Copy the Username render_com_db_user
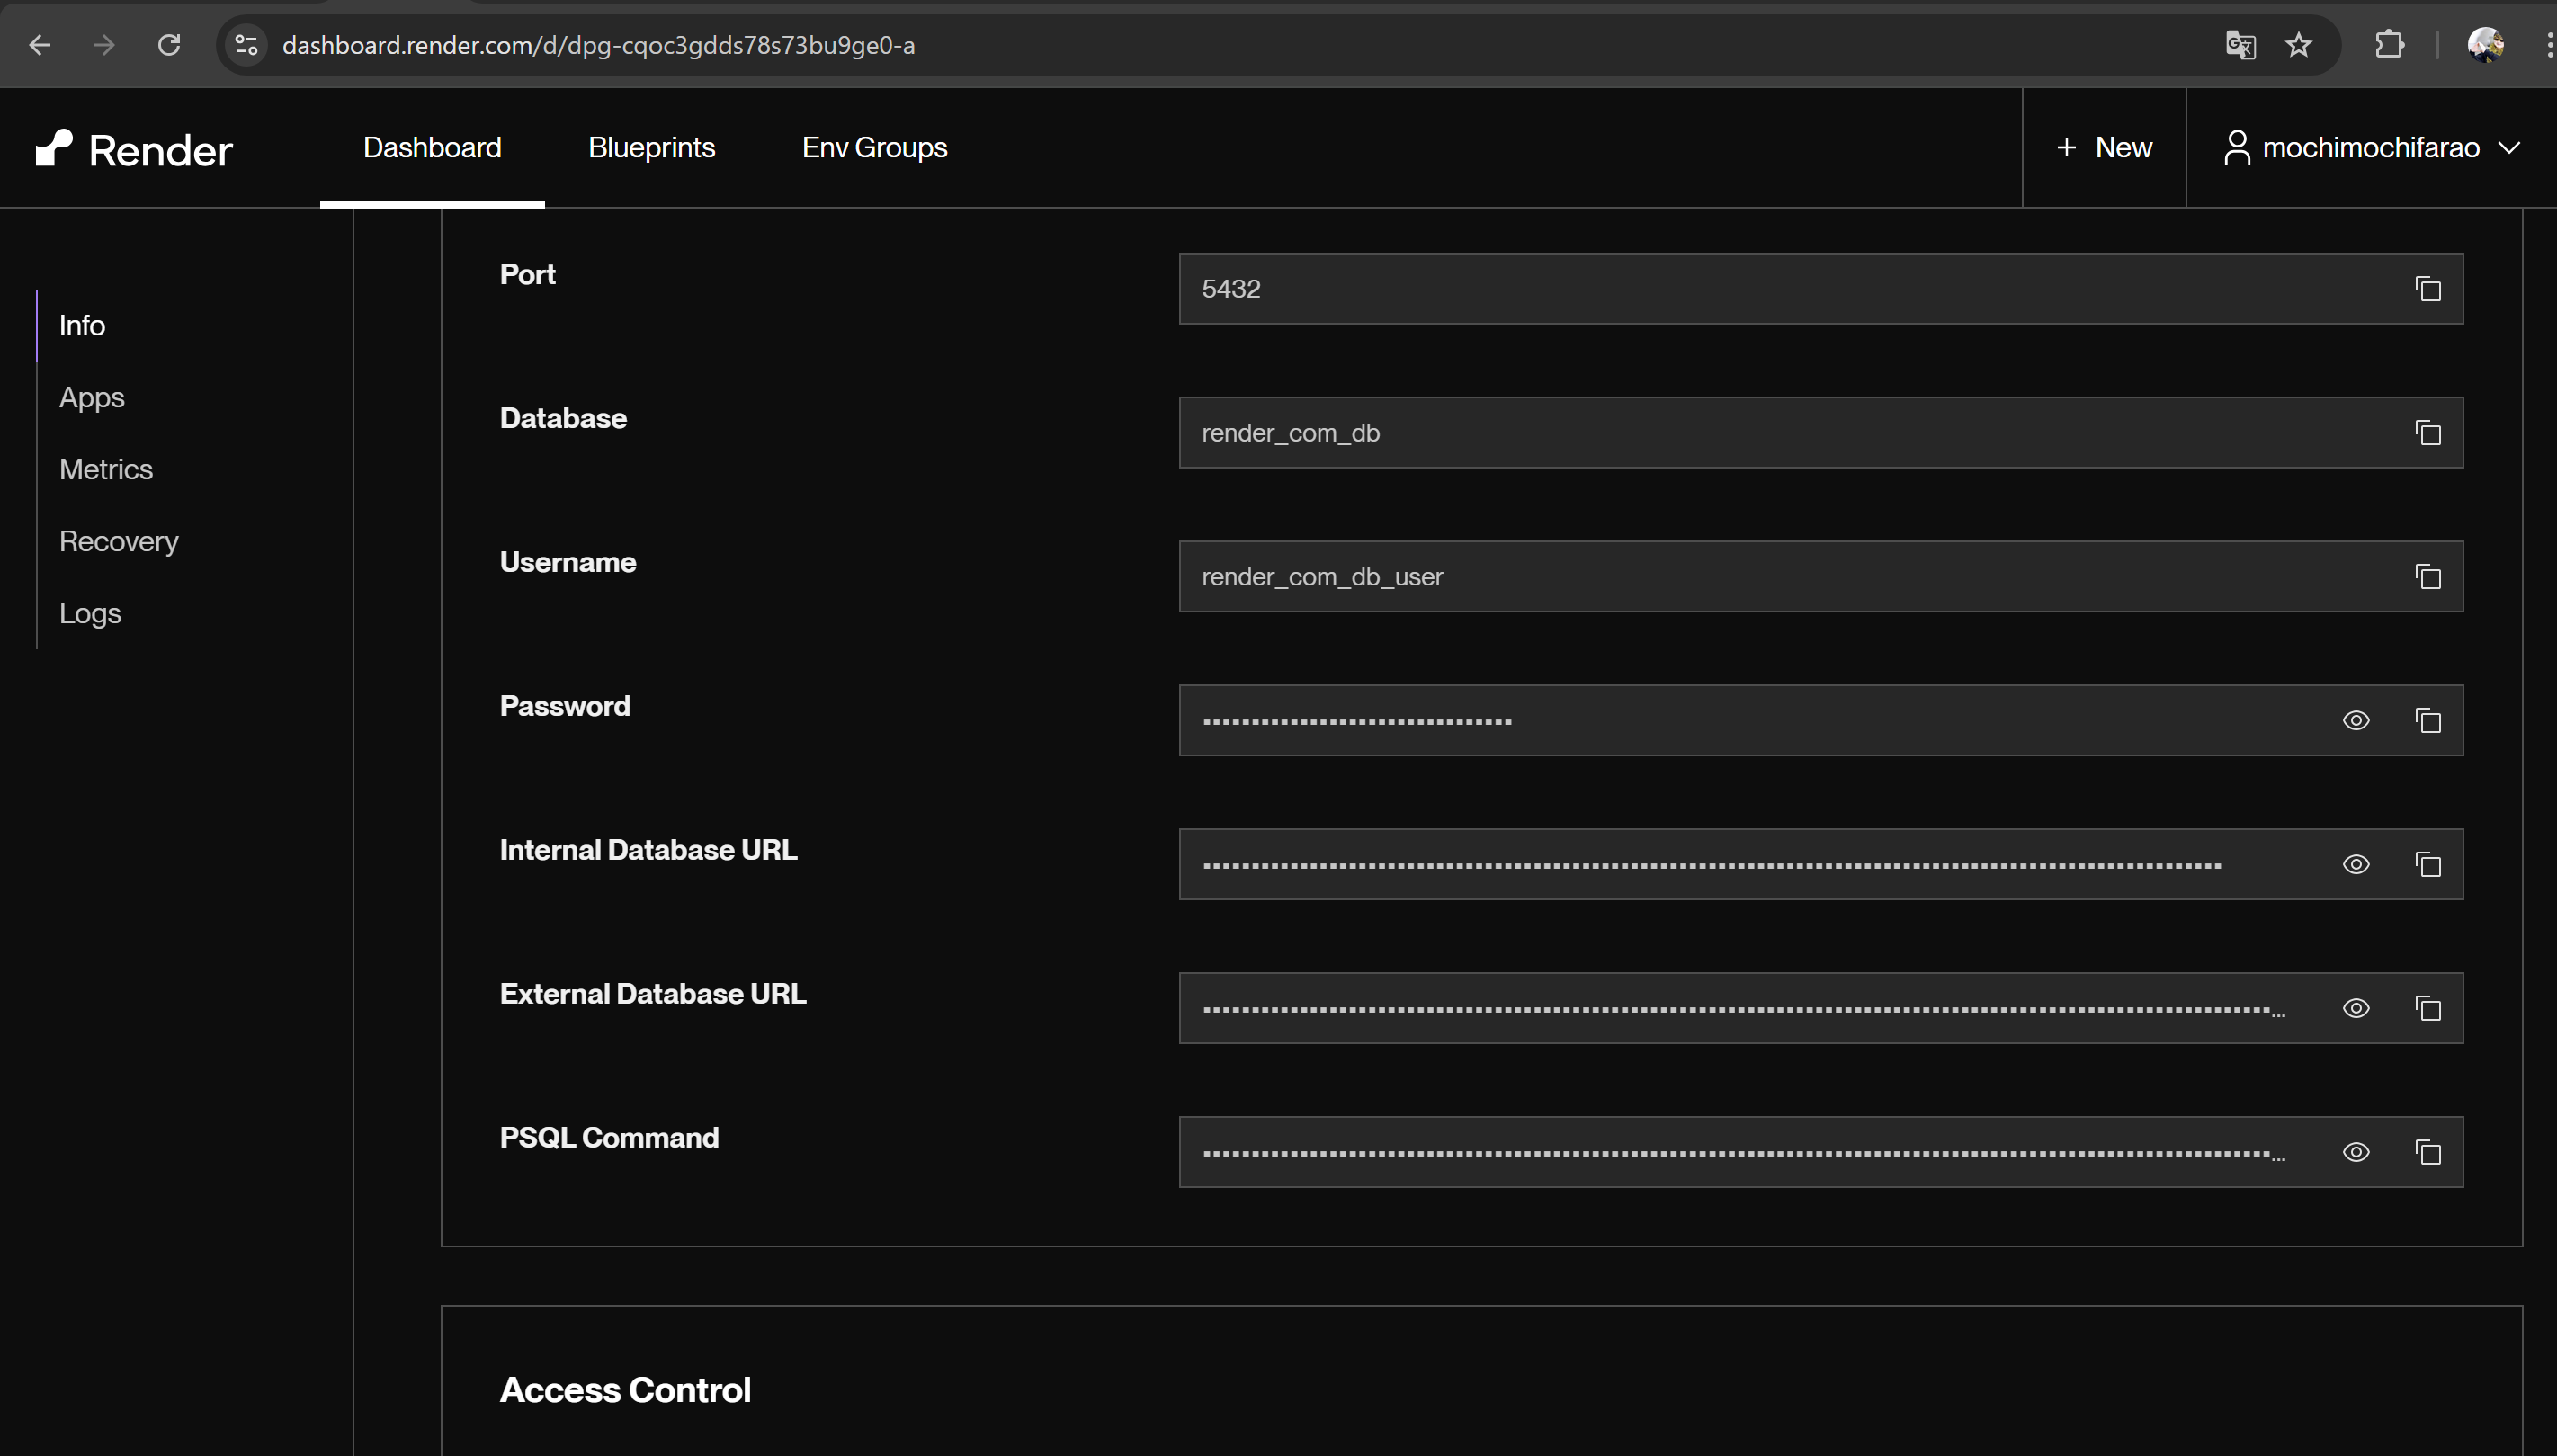 pos(2428,577)
